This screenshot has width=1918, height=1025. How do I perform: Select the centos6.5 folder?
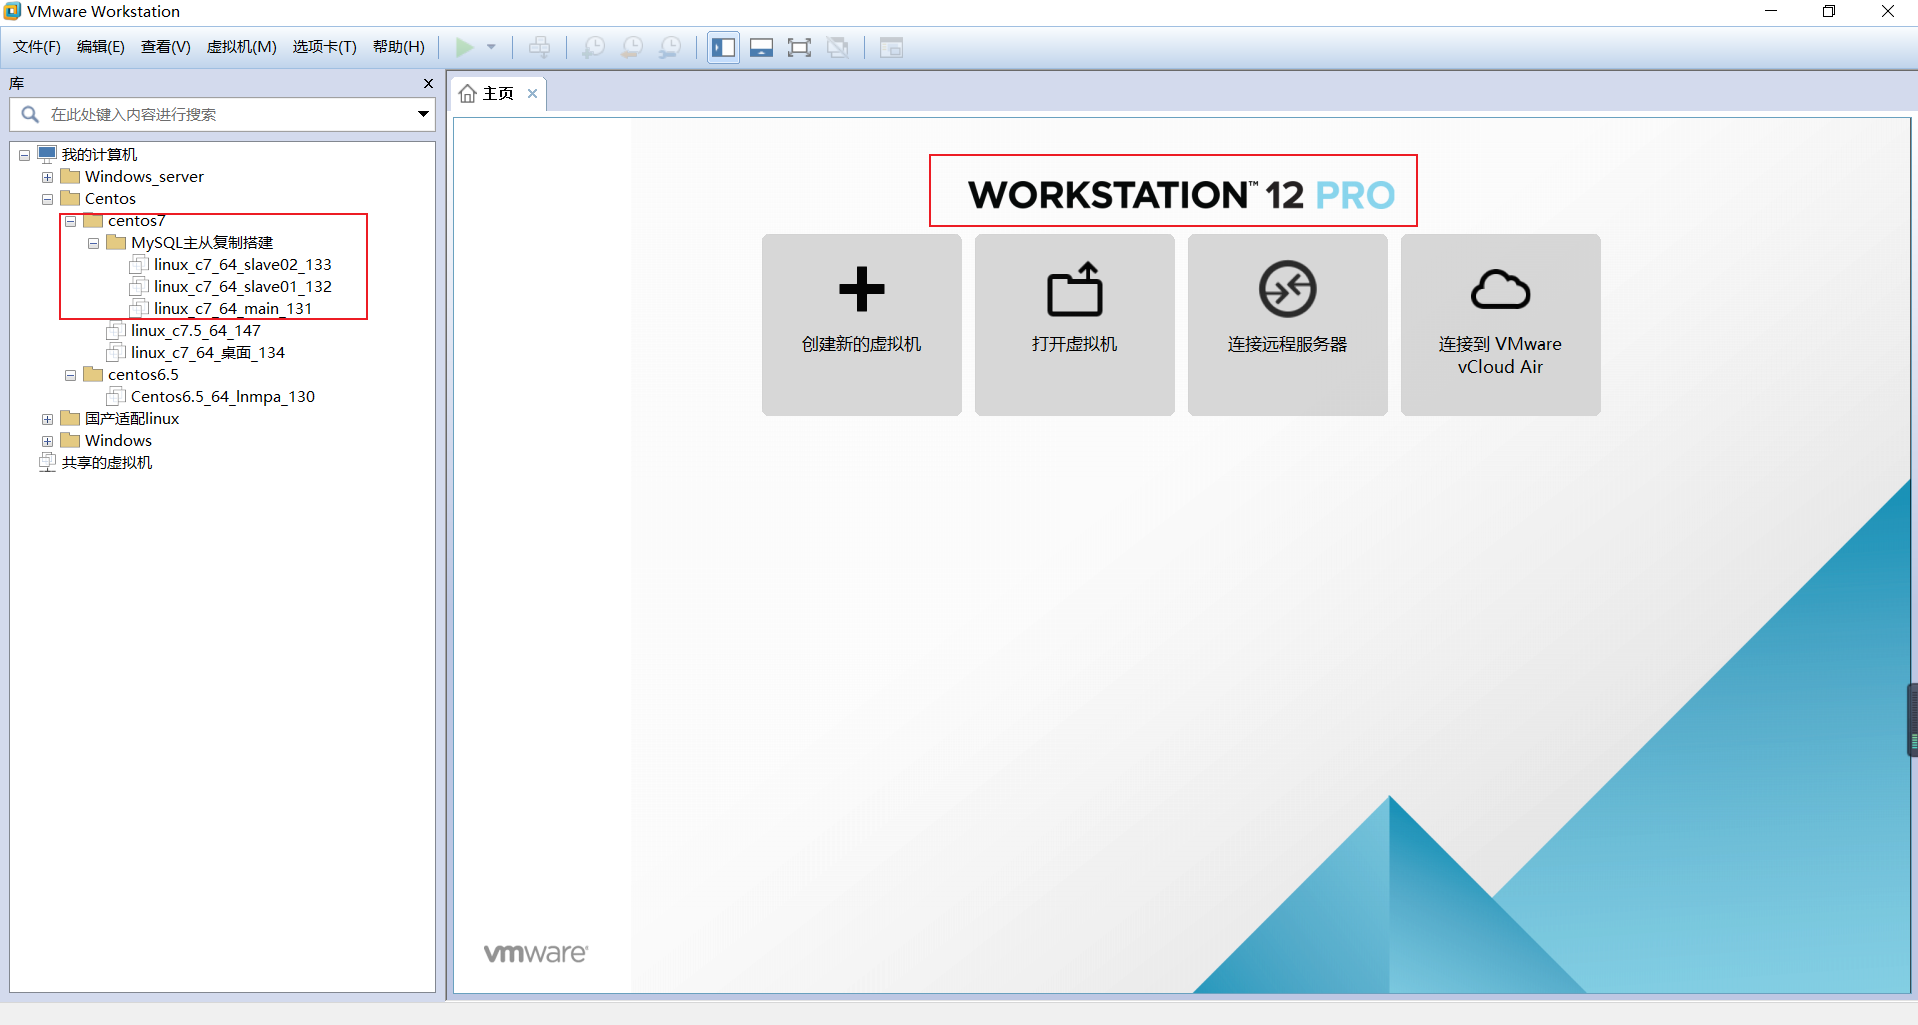click(x=143, y=375)
